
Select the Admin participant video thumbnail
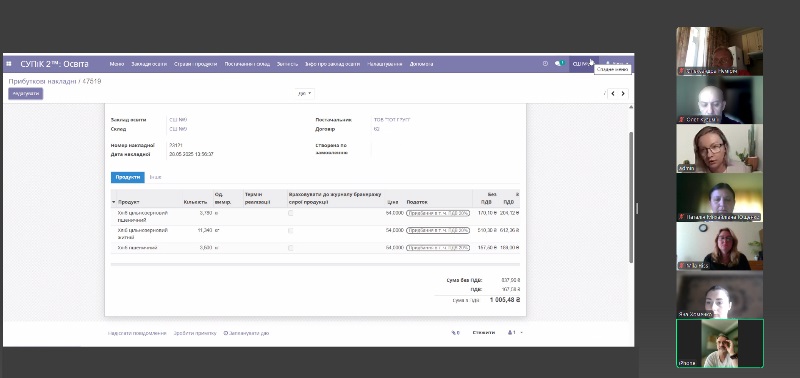click(719, 148)
